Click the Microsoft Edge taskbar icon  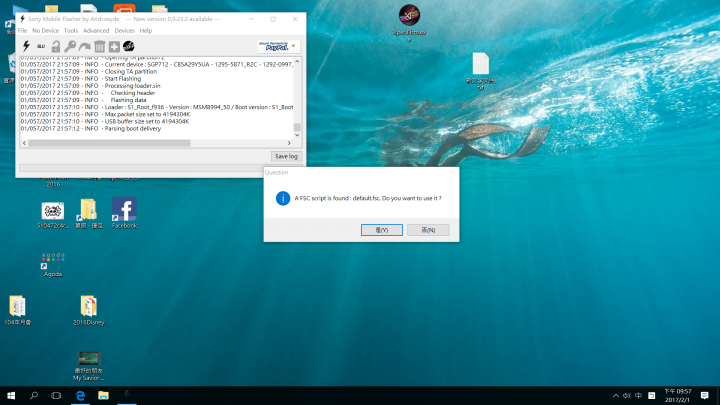click(x=80, y=395)
